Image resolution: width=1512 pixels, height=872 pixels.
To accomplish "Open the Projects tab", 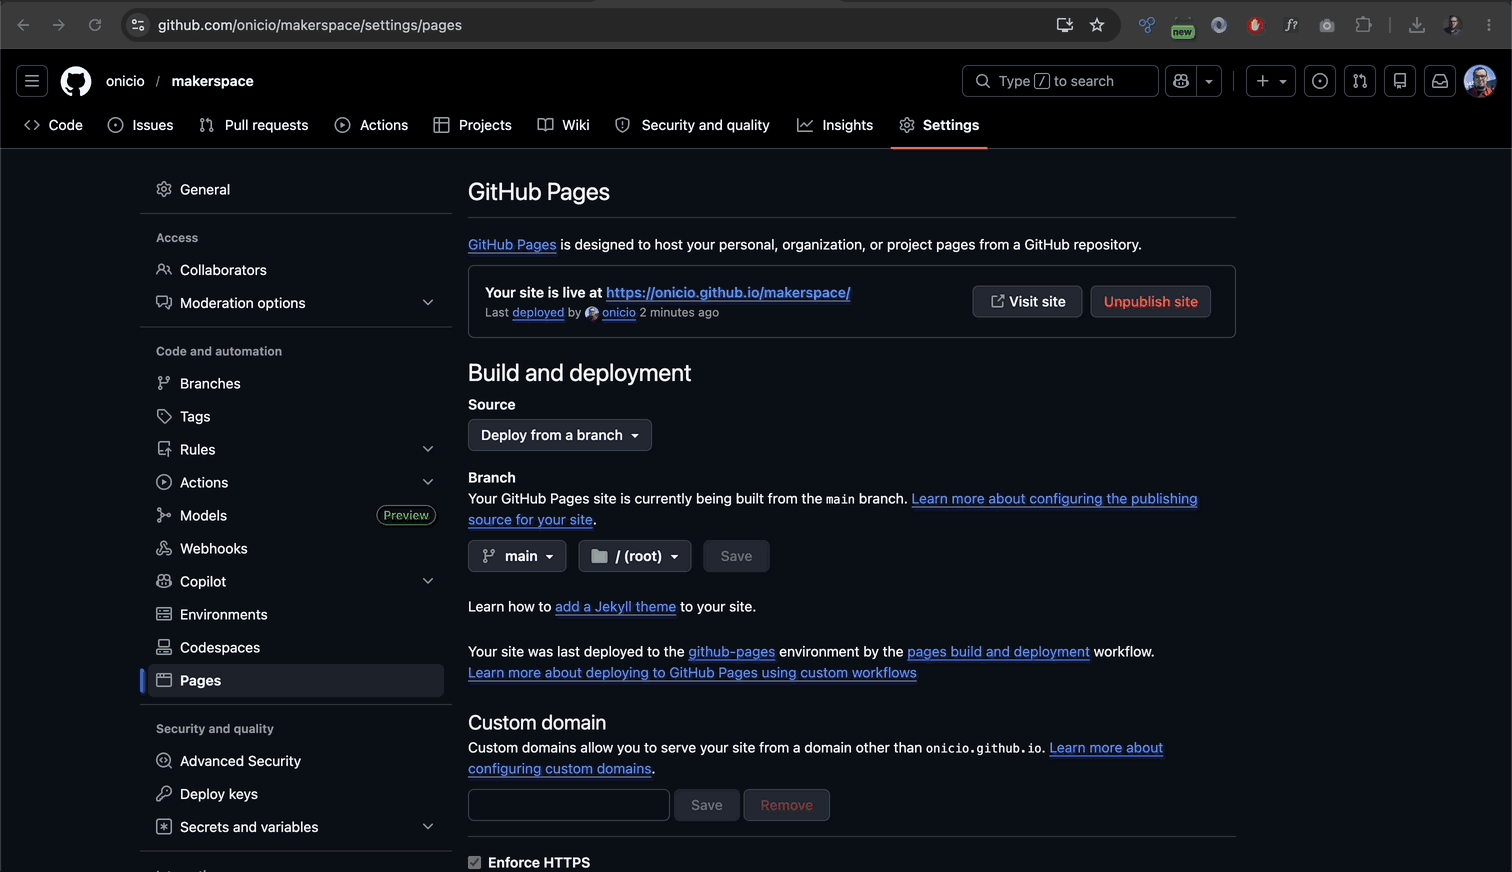I will pyautogui.click(x=472, y=125).
